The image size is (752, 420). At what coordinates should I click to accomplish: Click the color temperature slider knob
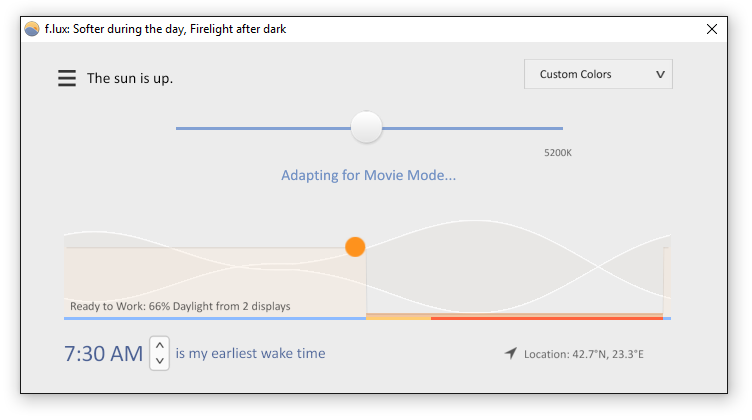click(x=366, y=128)
